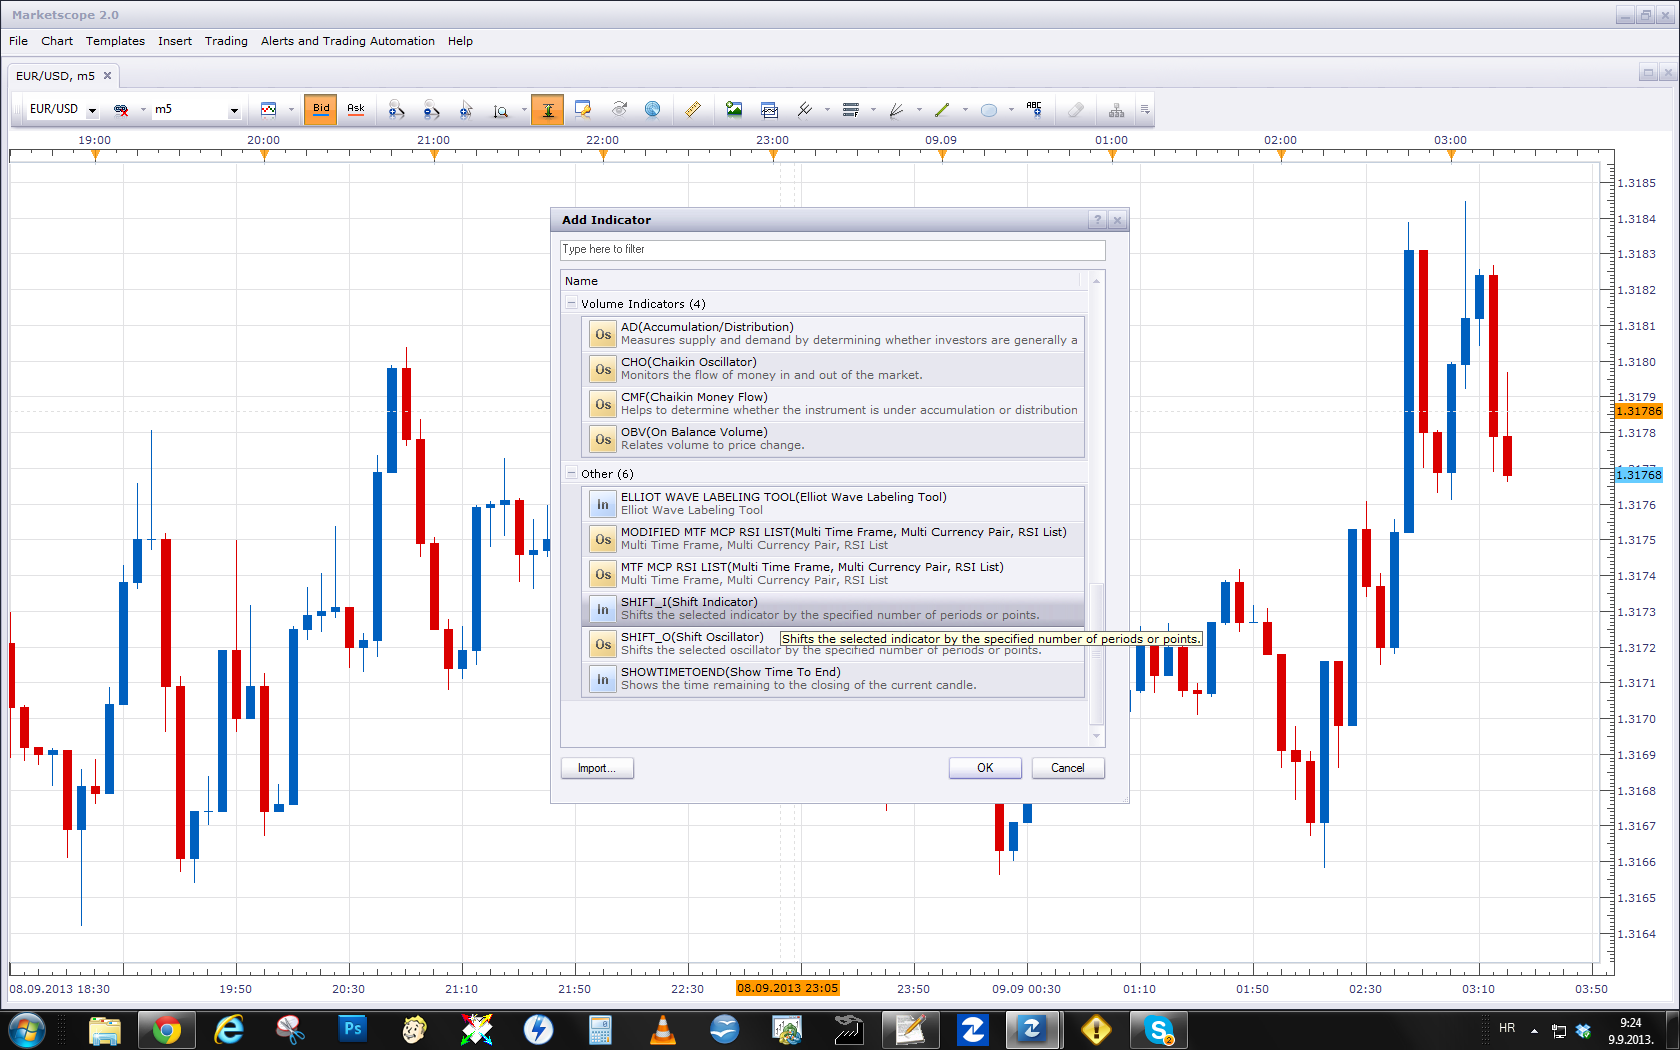Toggle the Bid price button
Viewport: 1680px width, 1050px height.
[321, 109]
